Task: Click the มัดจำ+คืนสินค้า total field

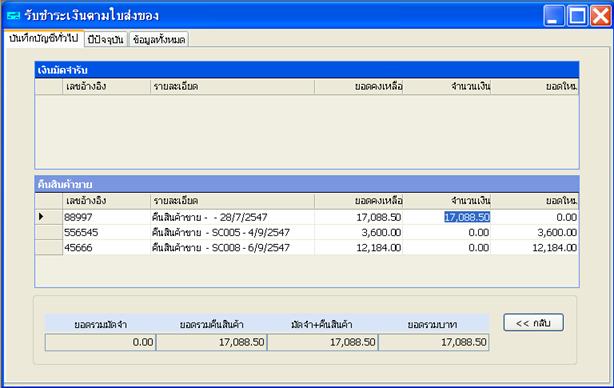Action: [323, 342]
